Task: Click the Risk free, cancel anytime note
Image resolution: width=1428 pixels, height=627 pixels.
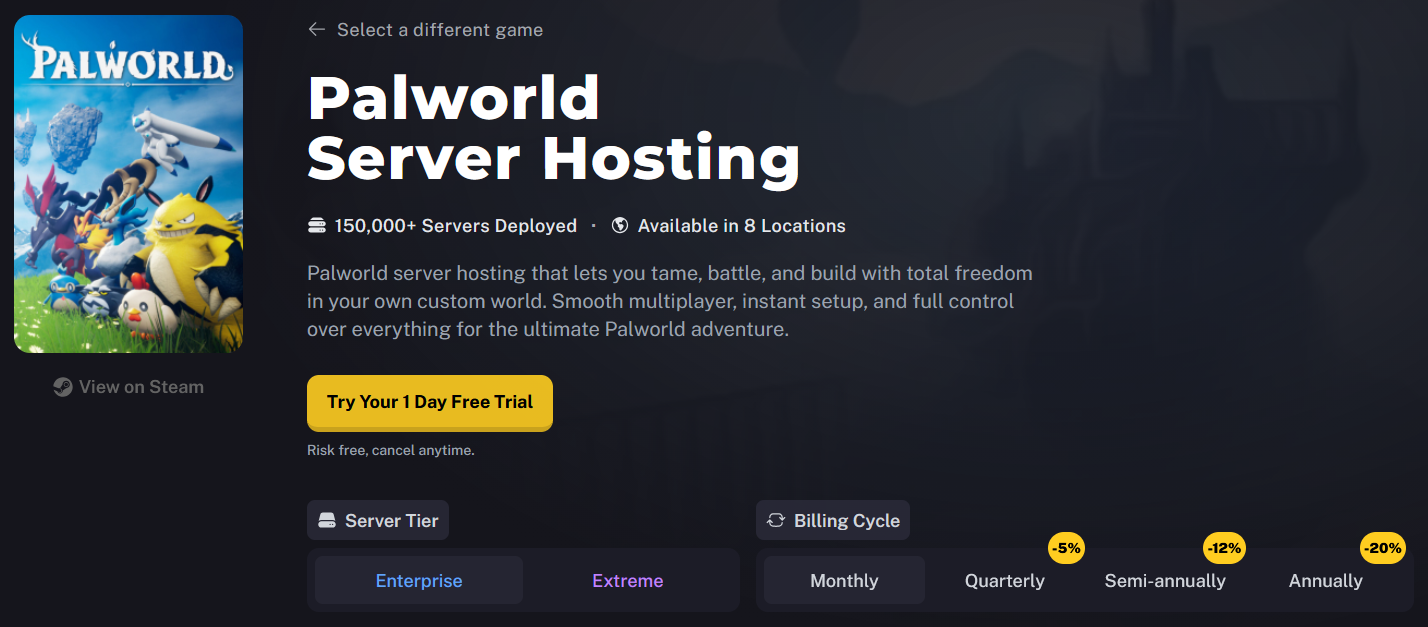Action: pyautogui.click(x=391, y=451)
